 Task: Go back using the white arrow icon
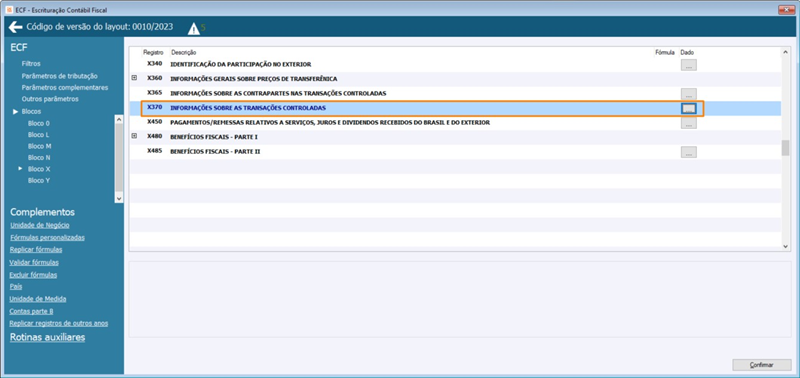15,27
